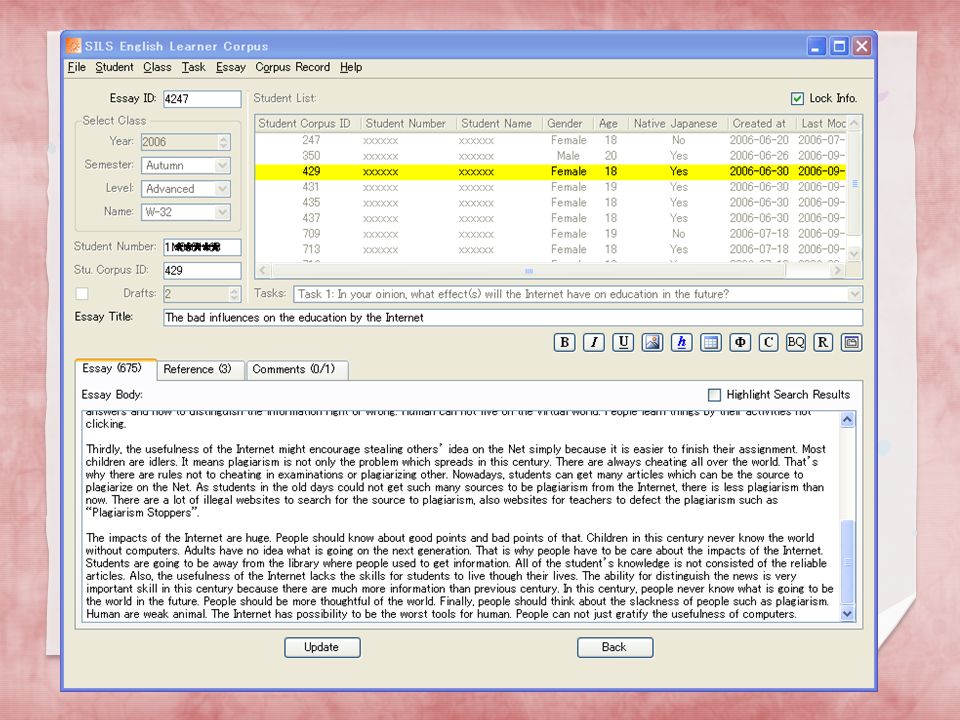960x720 pixels.
Task: Expand the Tasks dropdown list
Action: click(x=855, y=294)
